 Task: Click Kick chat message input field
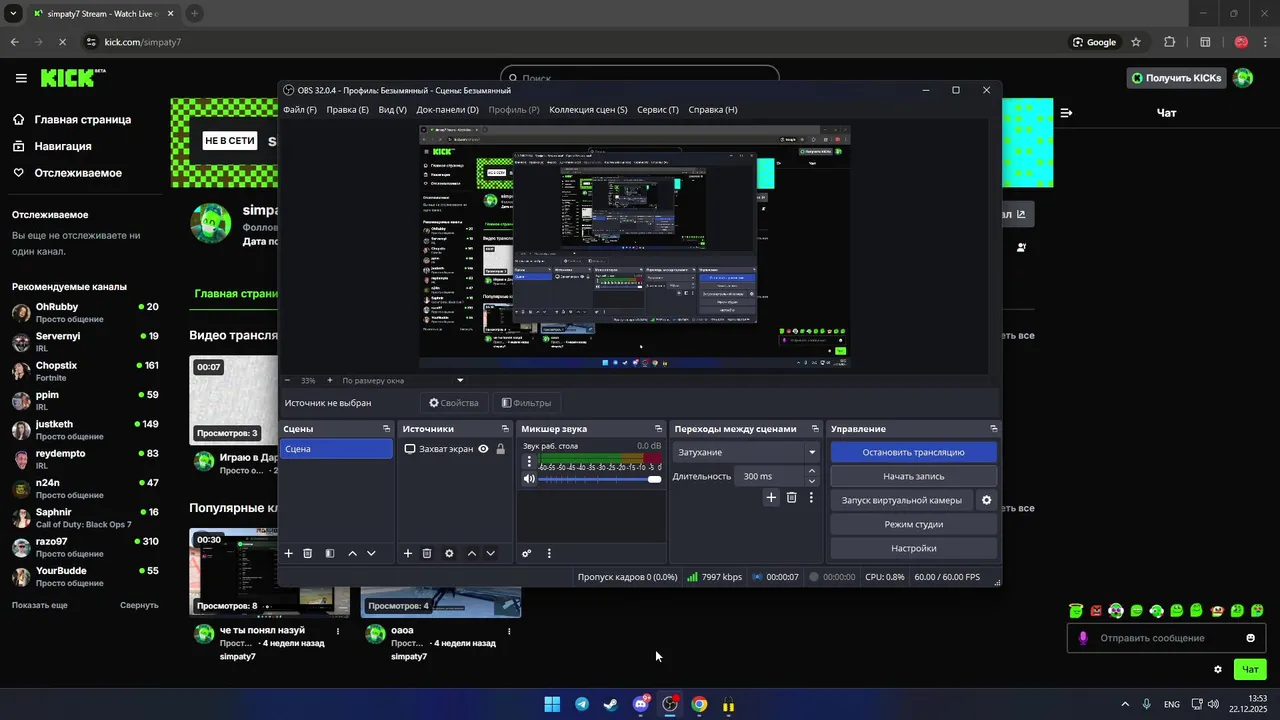[x=1165, y=638]
